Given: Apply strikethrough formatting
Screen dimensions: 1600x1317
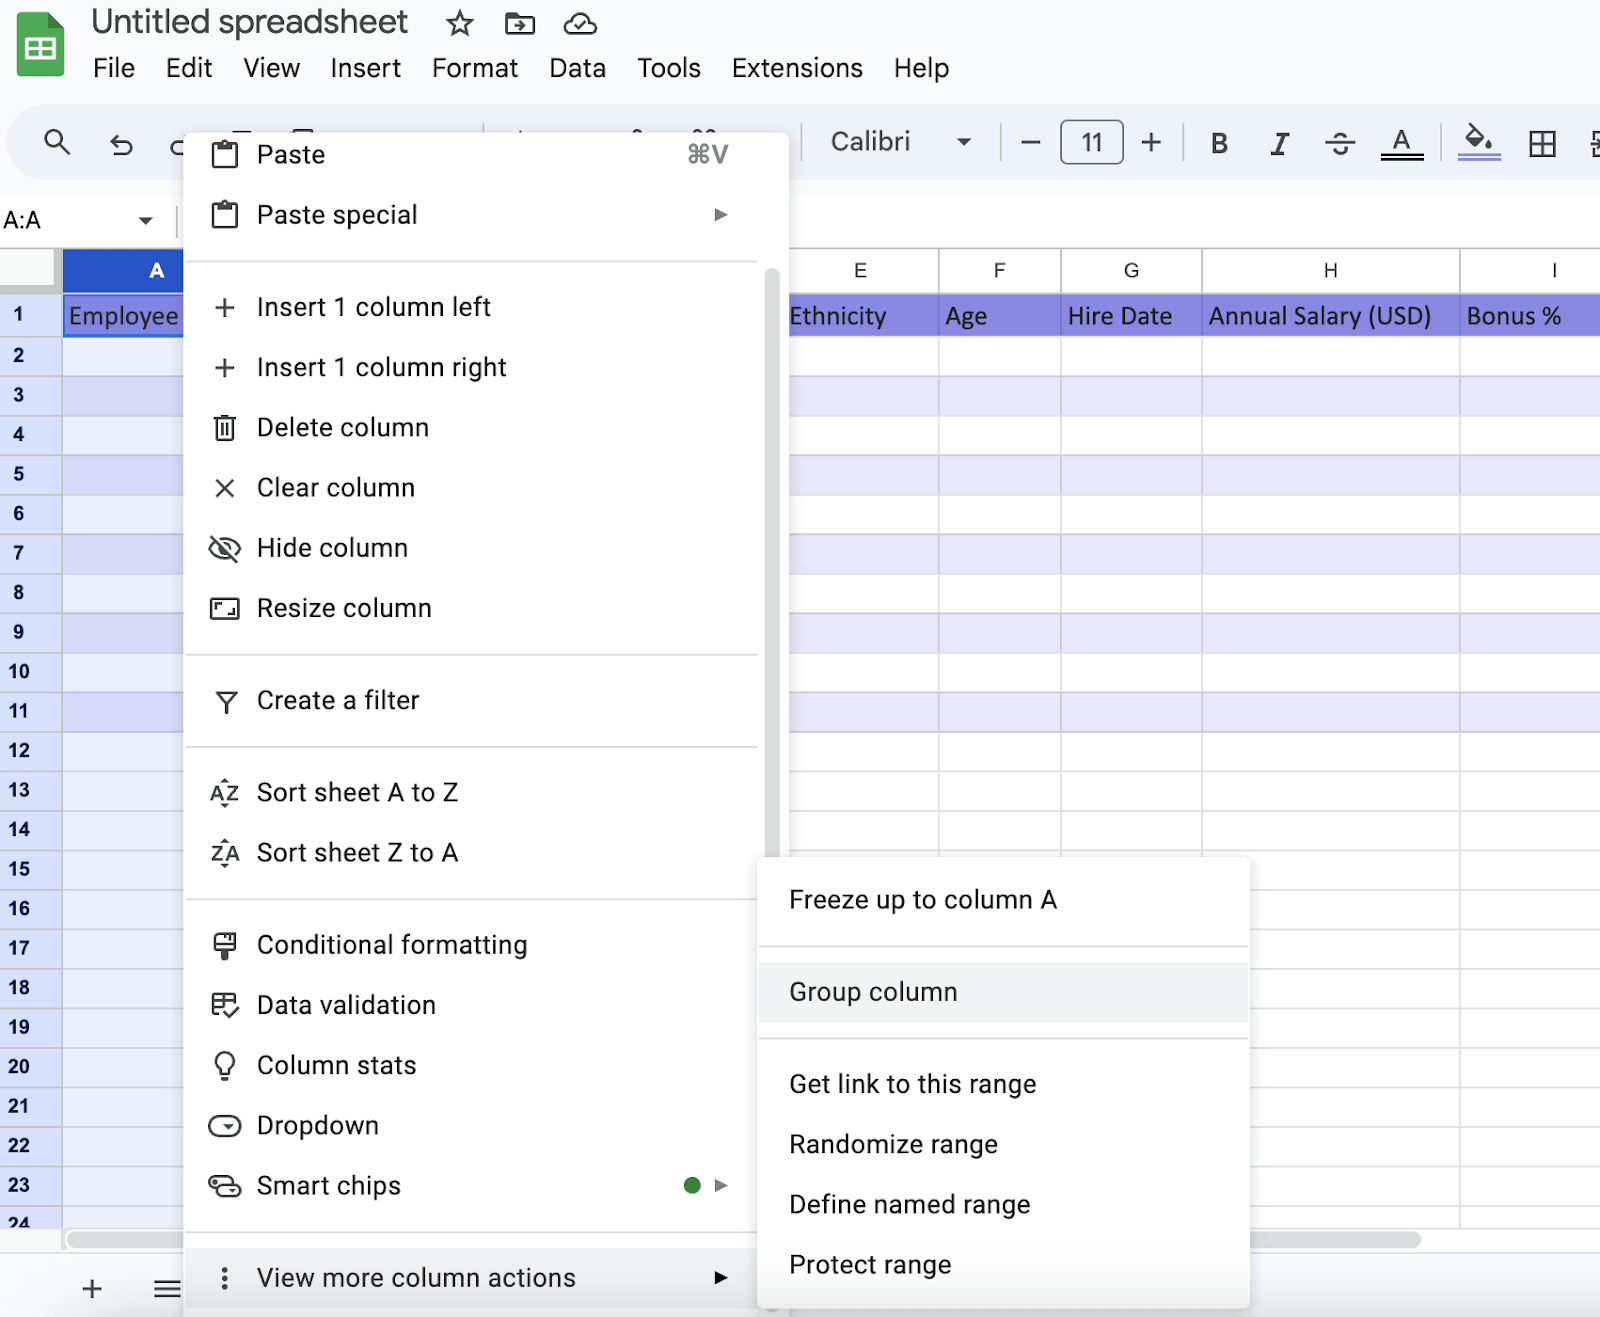Looking at the screenshot, I should [x=1339, y=143].
